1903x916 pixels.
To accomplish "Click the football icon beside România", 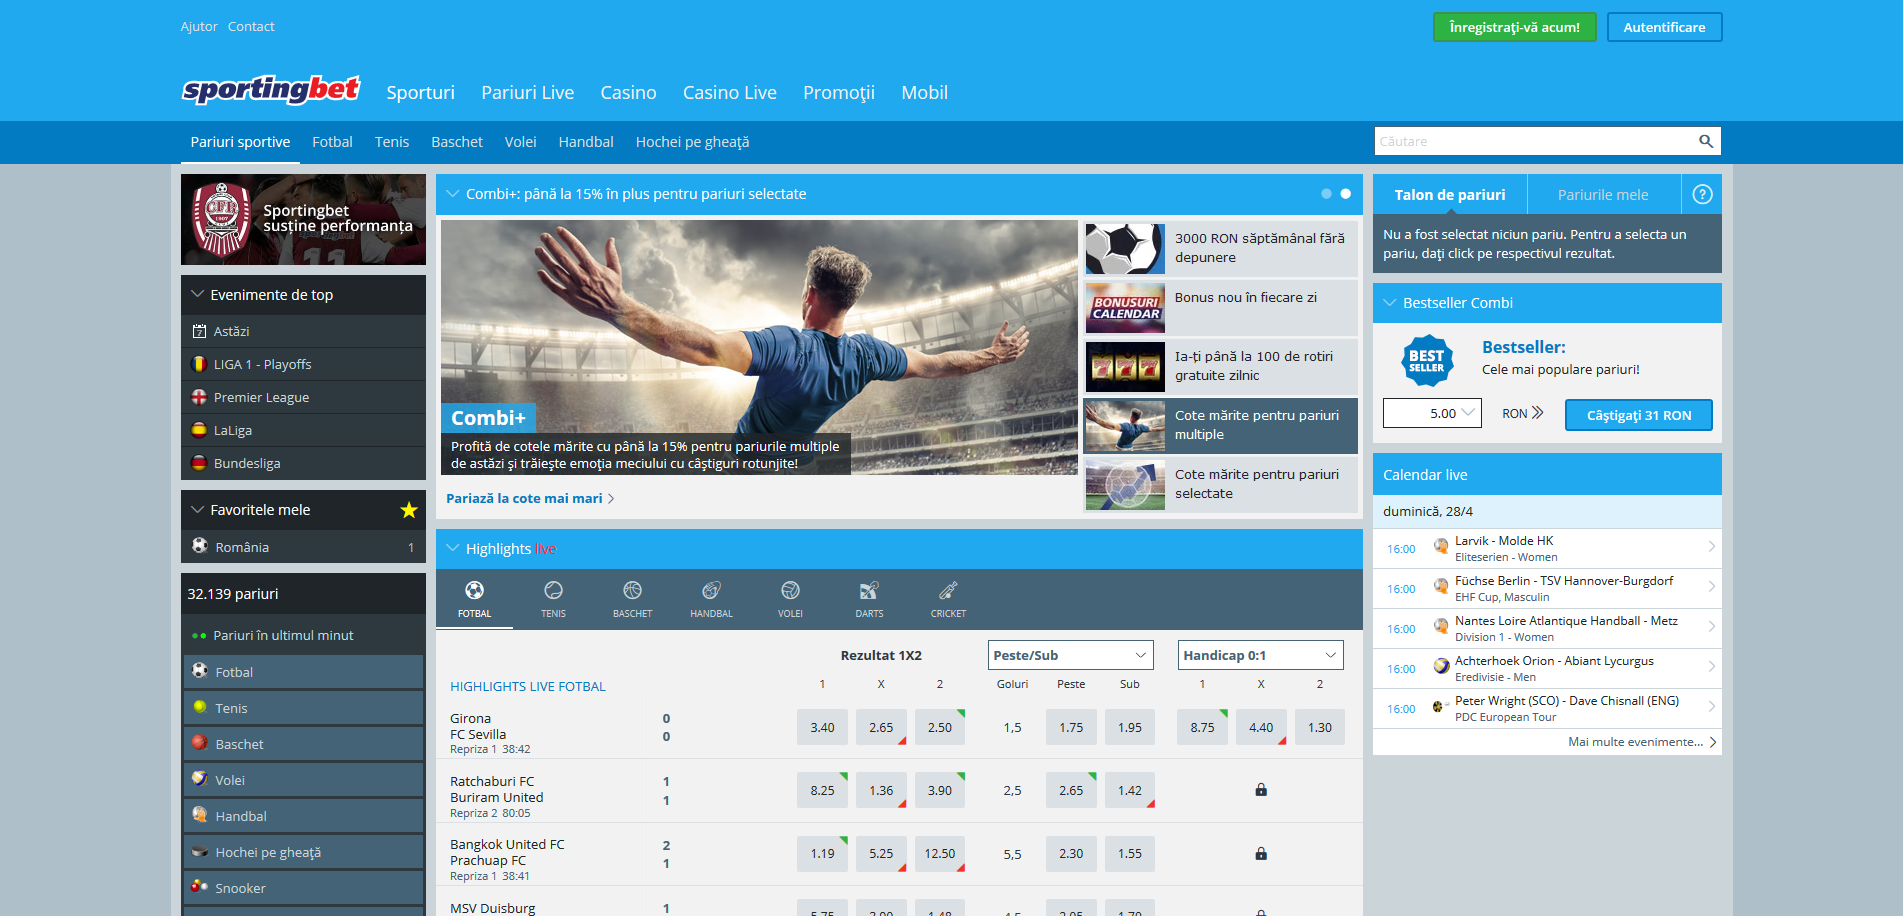I will tap(200, 546).
